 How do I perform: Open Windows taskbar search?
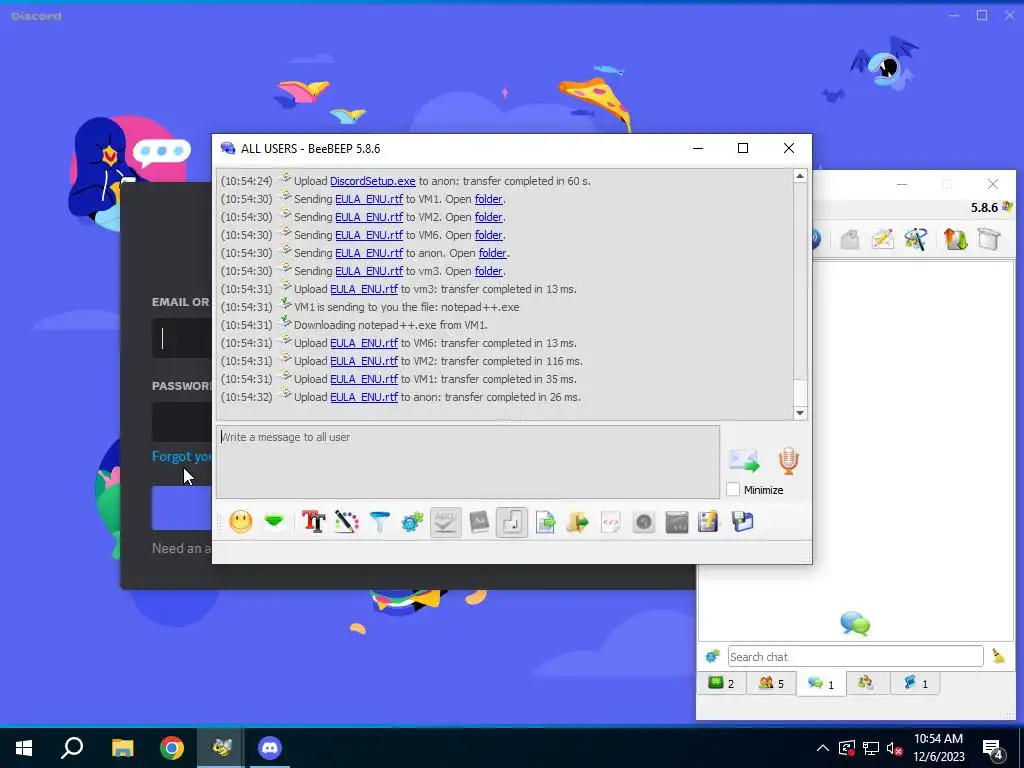point(72,748)
